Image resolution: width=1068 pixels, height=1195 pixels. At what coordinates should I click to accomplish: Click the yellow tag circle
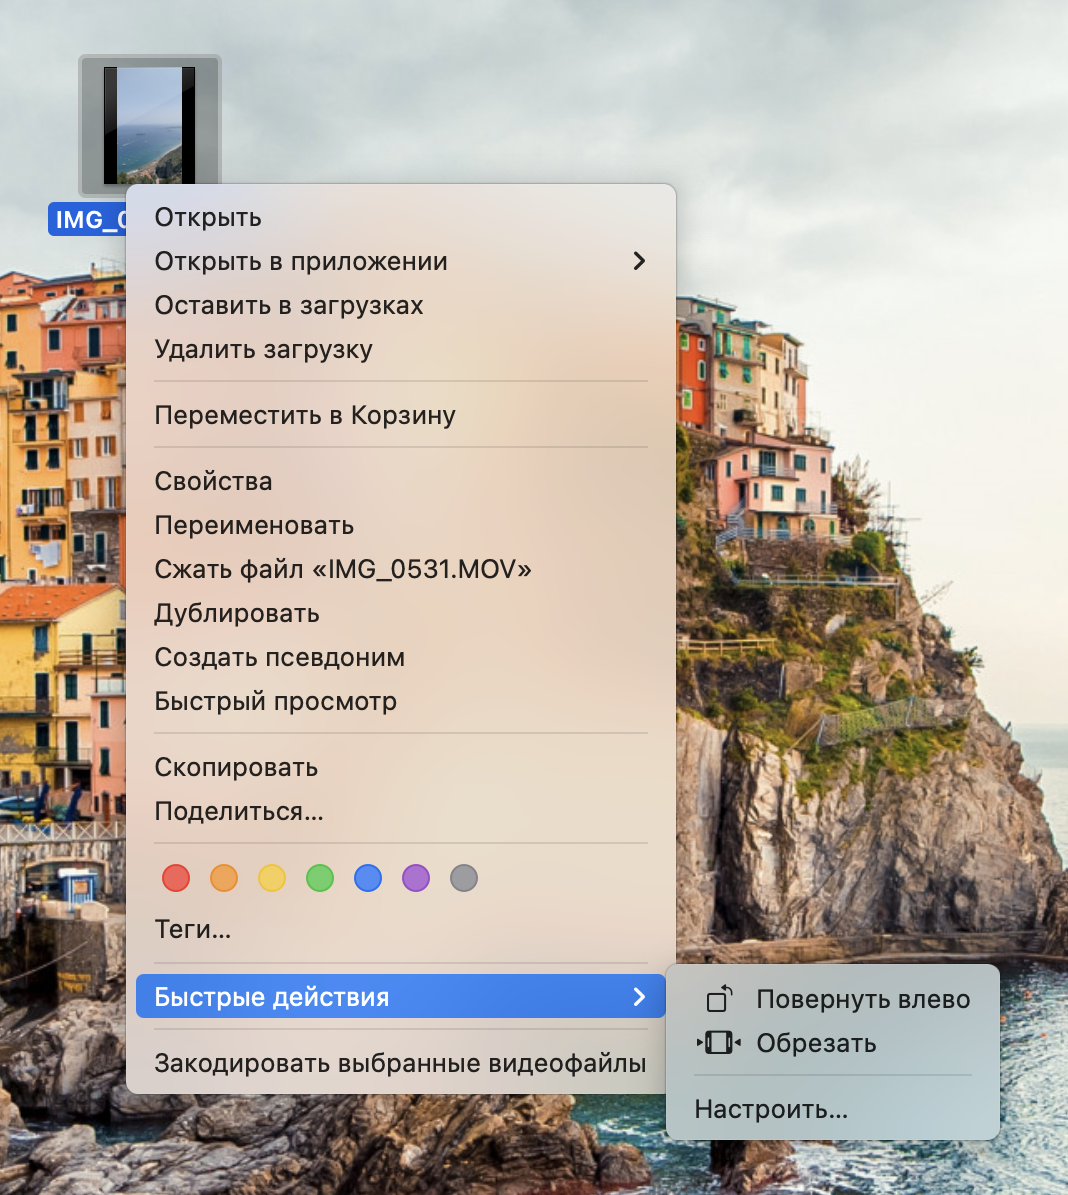coord(272,878)
